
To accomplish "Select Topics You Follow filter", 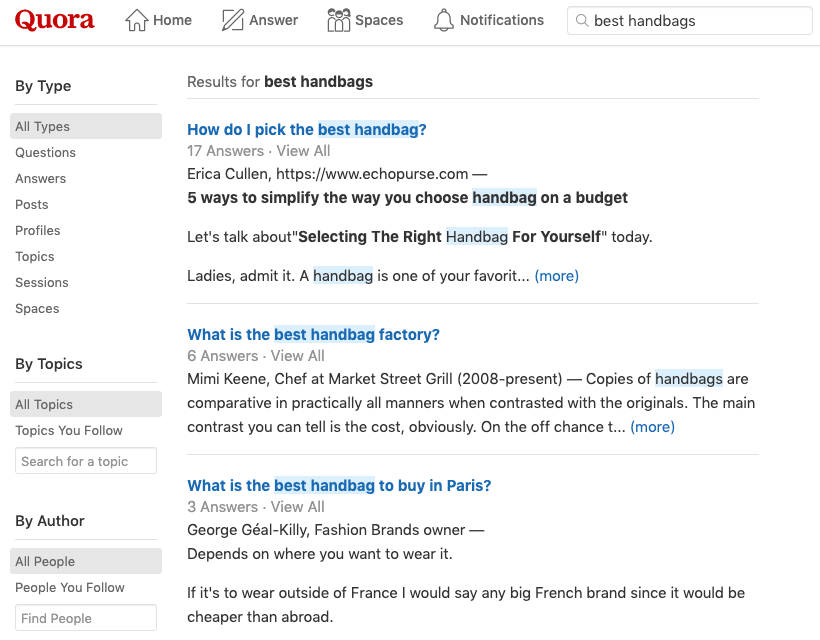I will pos(69,430).
